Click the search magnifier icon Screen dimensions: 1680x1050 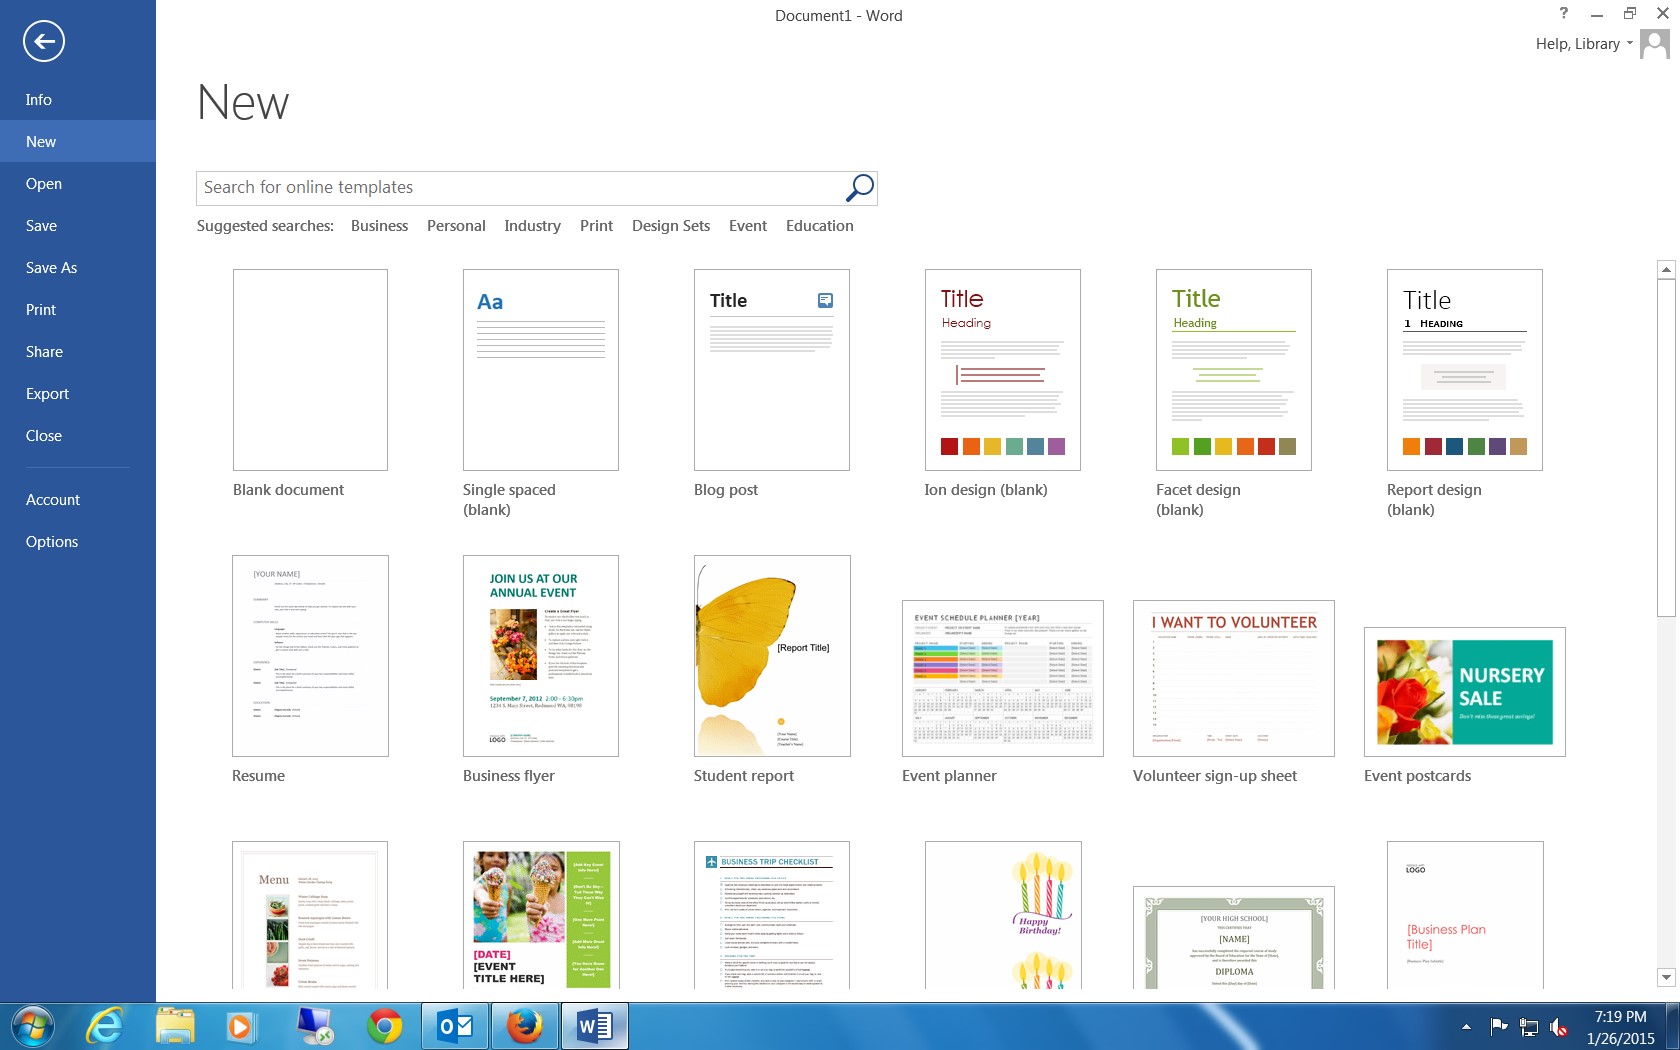[x=859, y=187]
